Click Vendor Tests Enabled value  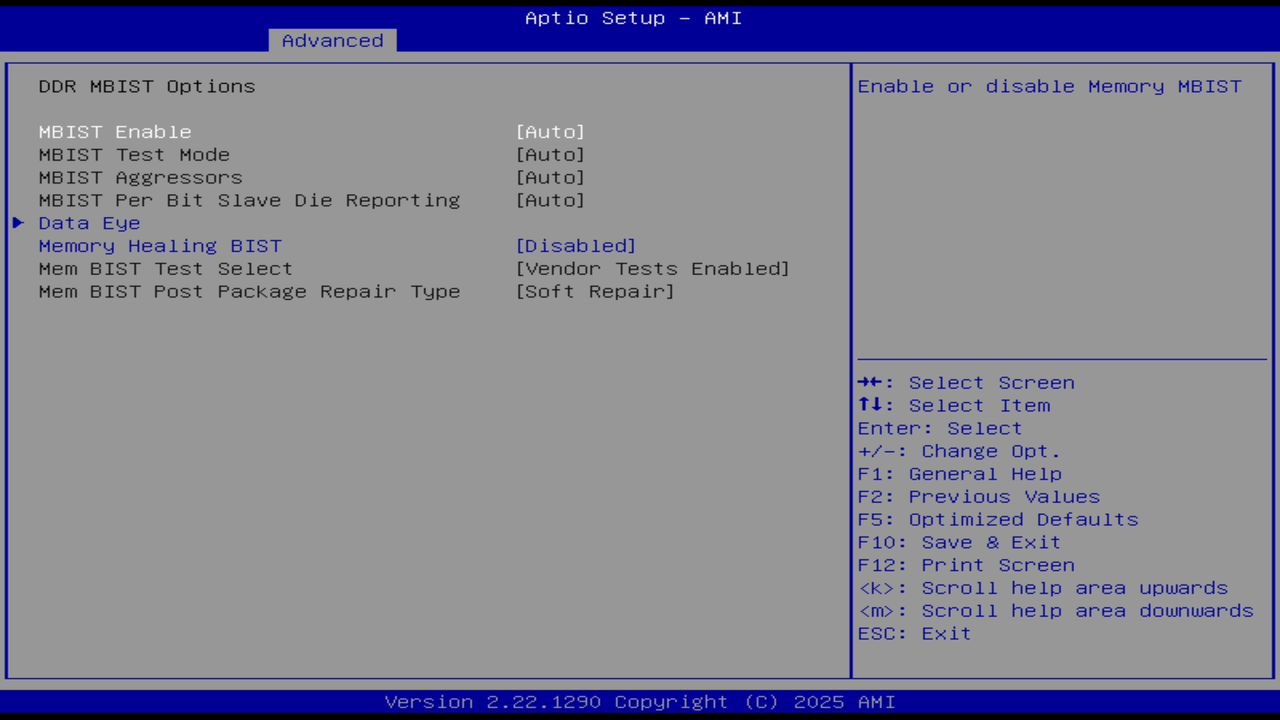(x=652, y=268)
